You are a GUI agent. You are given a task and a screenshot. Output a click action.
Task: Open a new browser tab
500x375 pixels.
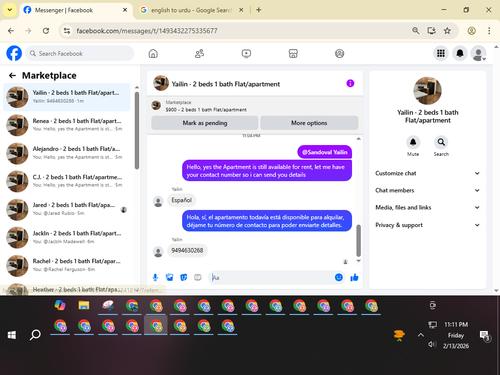[x=259, y=10]
